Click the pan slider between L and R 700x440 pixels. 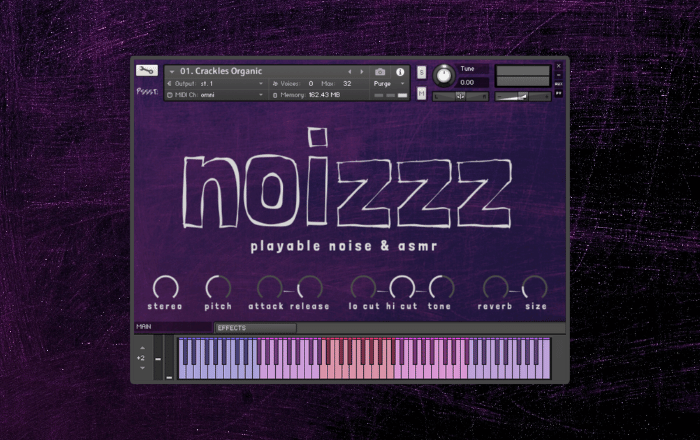click(x=460, y=96)
